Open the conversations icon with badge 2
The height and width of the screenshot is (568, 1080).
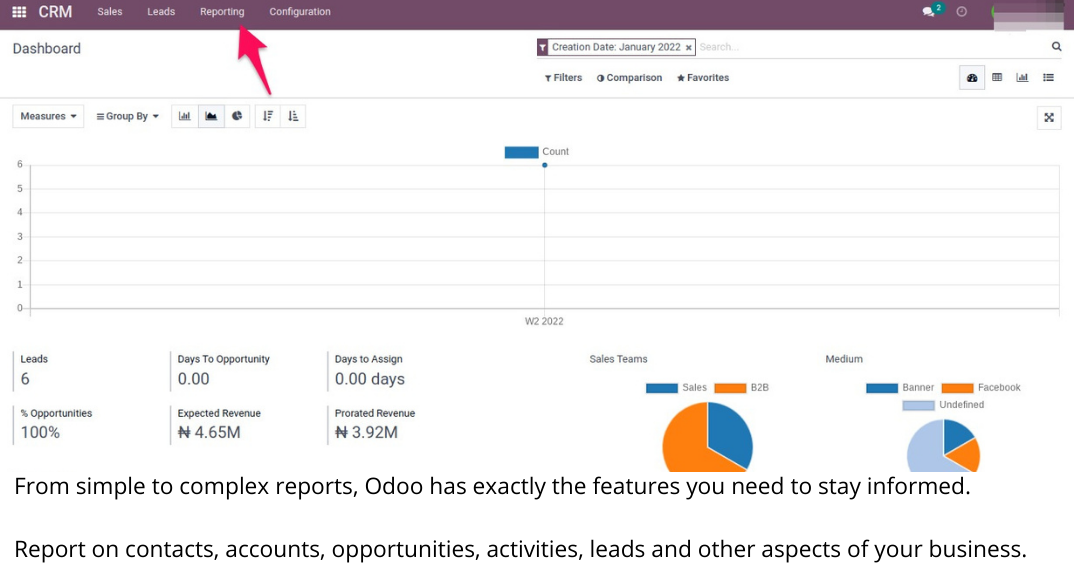(x=930, y=12)
